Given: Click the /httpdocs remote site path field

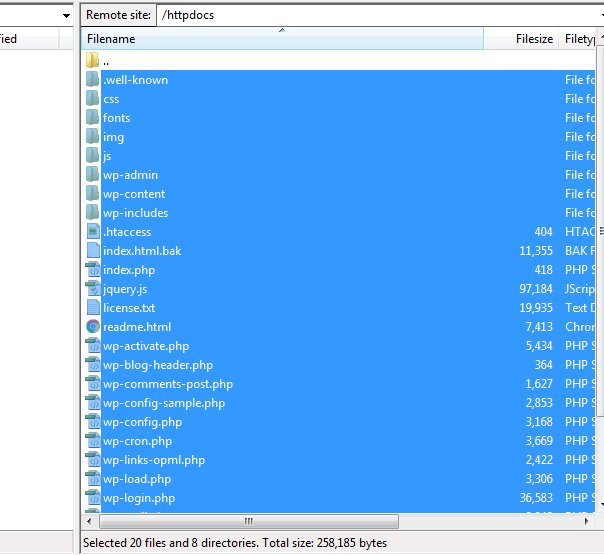Looking at the screenshot, I should (379, 15).
